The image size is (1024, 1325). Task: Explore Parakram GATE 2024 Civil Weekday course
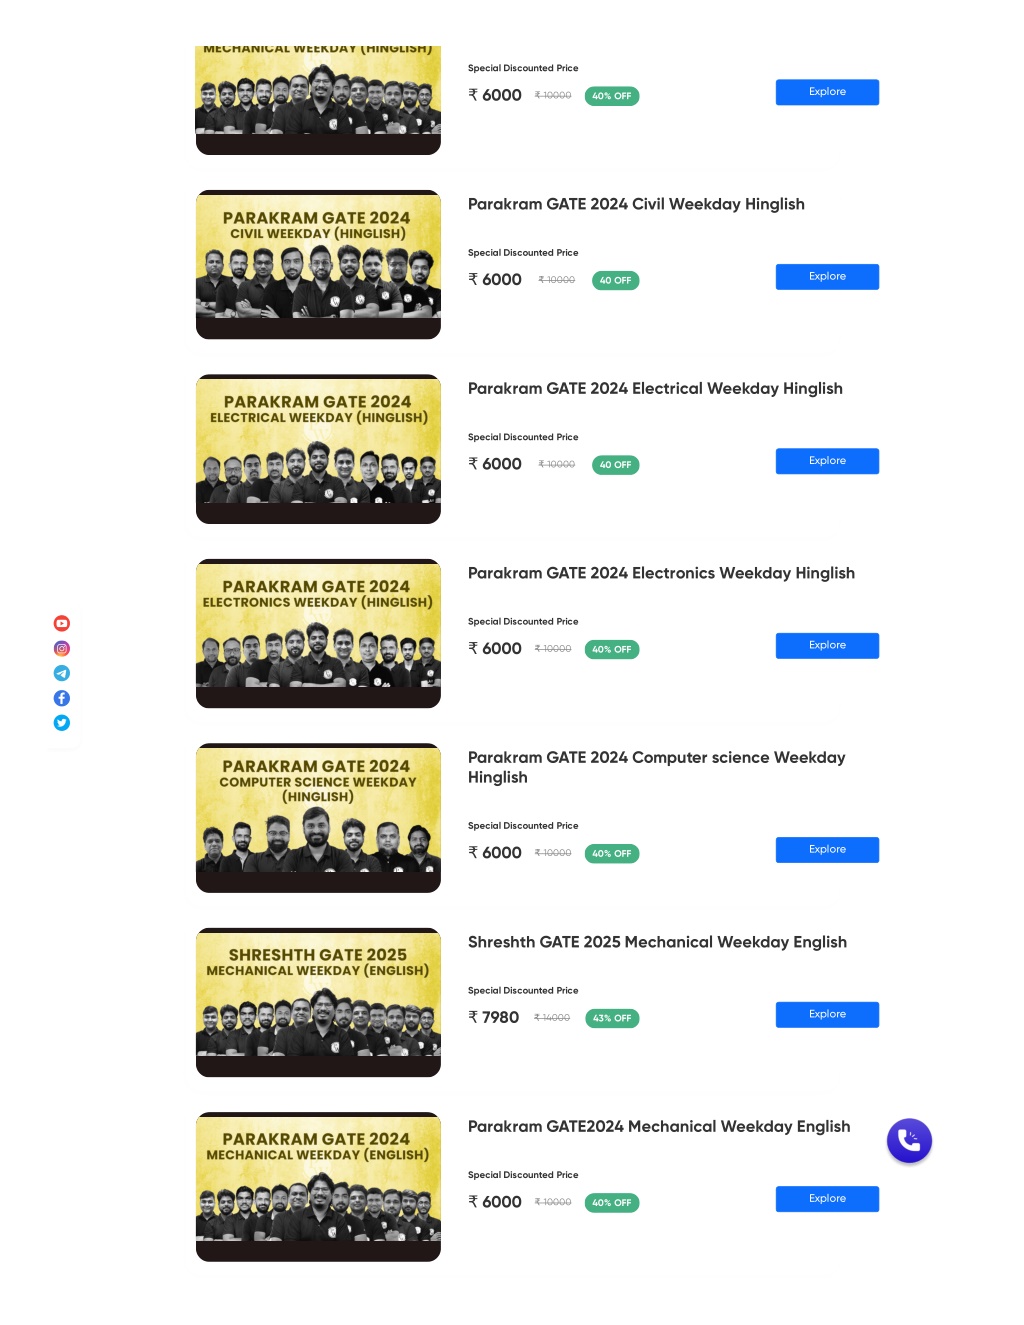827,277
